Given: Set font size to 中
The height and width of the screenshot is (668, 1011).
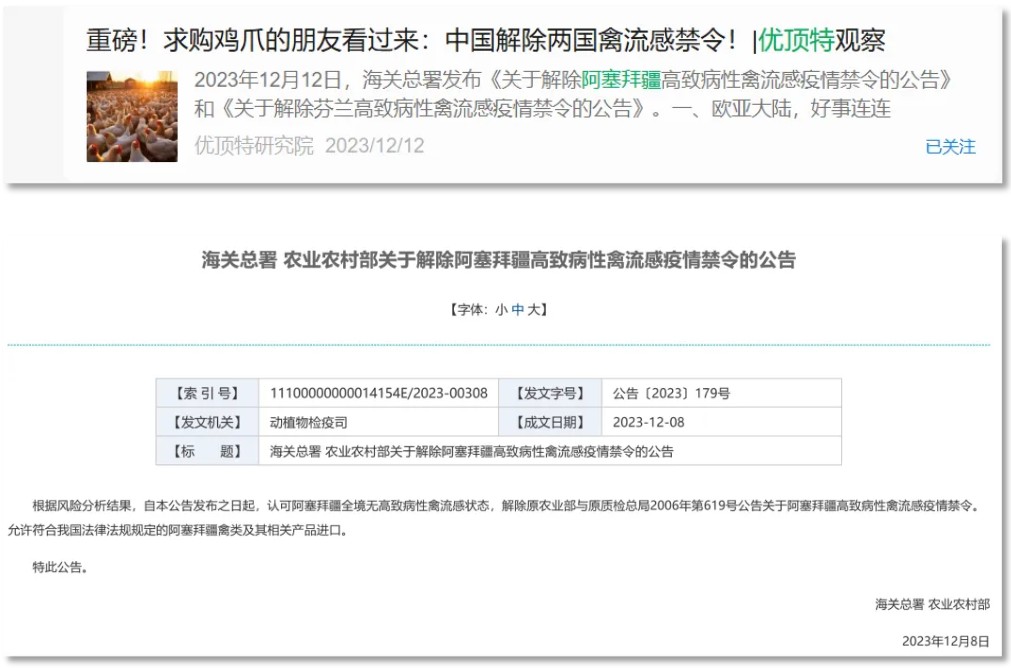Looking at the screenshot, I should (x=518, y=309).
